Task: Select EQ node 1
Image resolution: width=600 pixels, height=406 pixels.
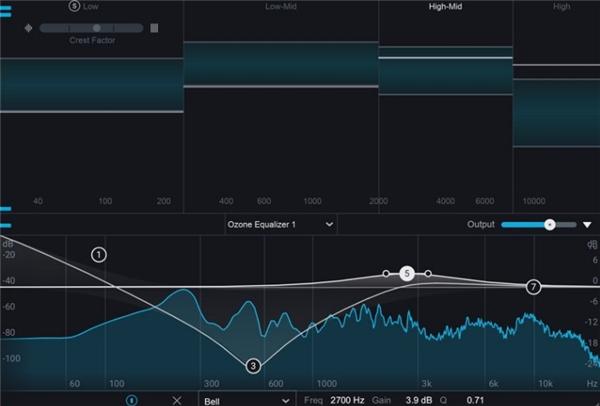Action: [99, 255]
